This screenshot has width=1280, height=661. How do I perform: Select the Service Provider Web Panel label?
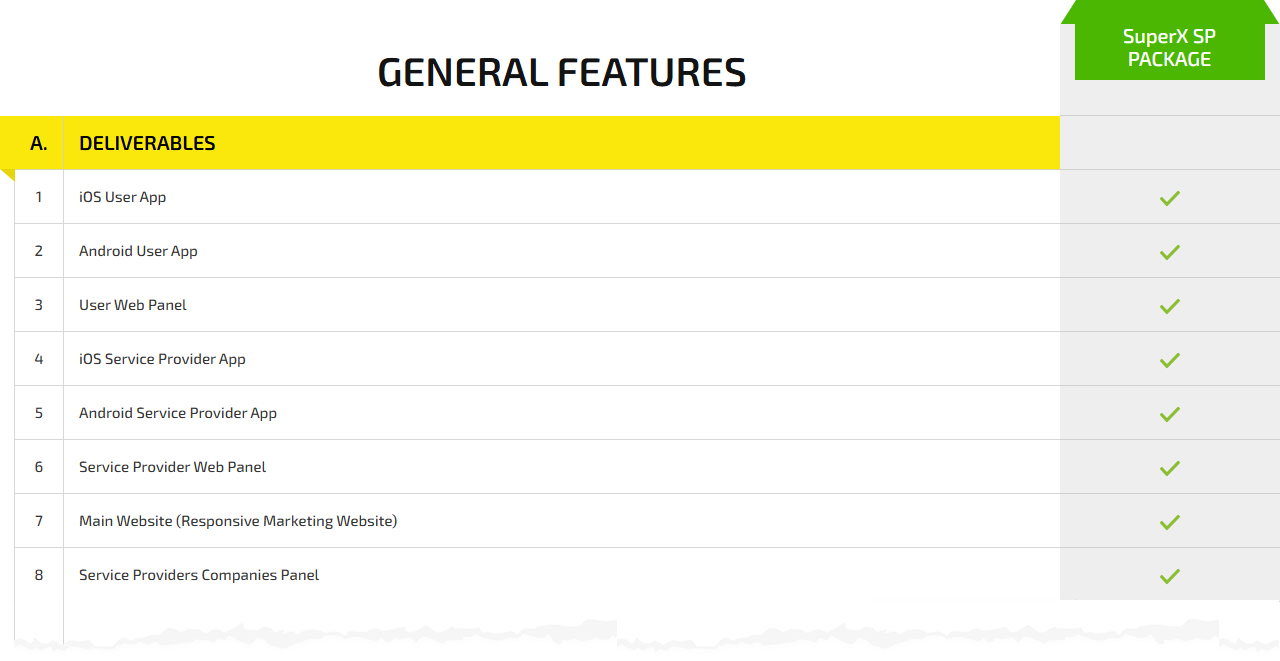[173, 467]
